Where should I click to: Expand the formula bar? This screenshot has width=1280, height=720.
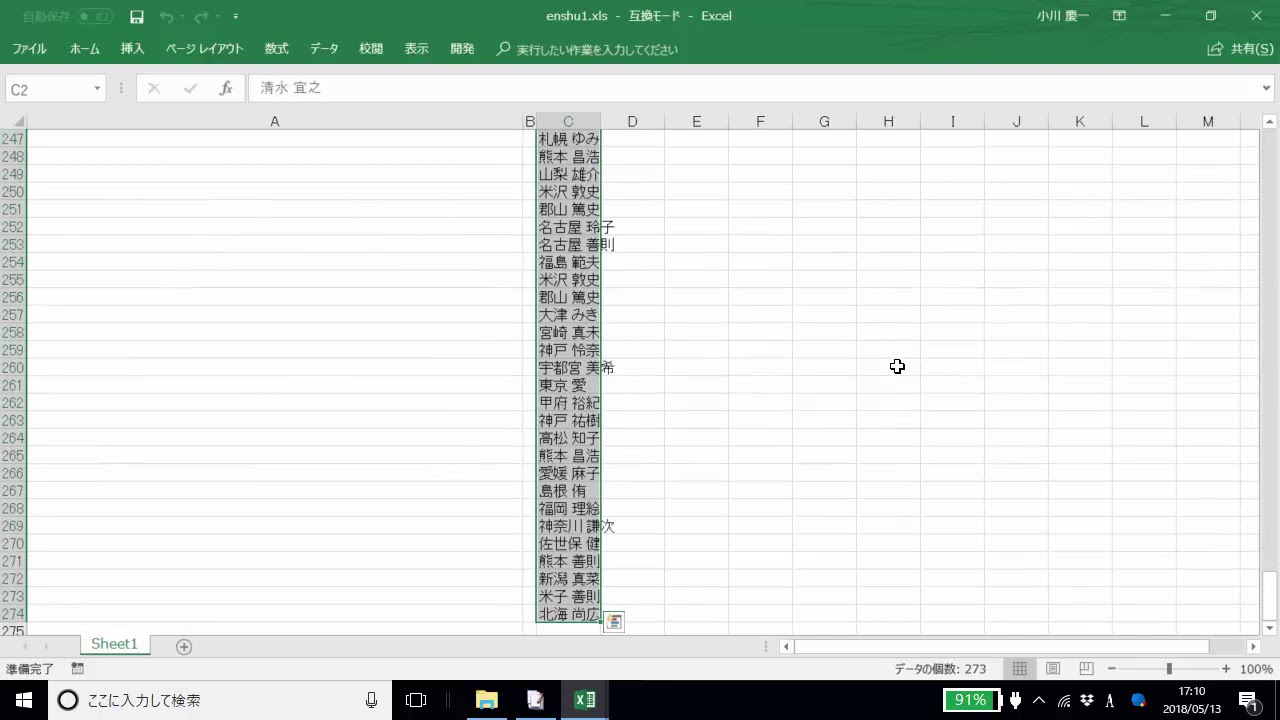pyautogui.click(x=1267, y=89)
